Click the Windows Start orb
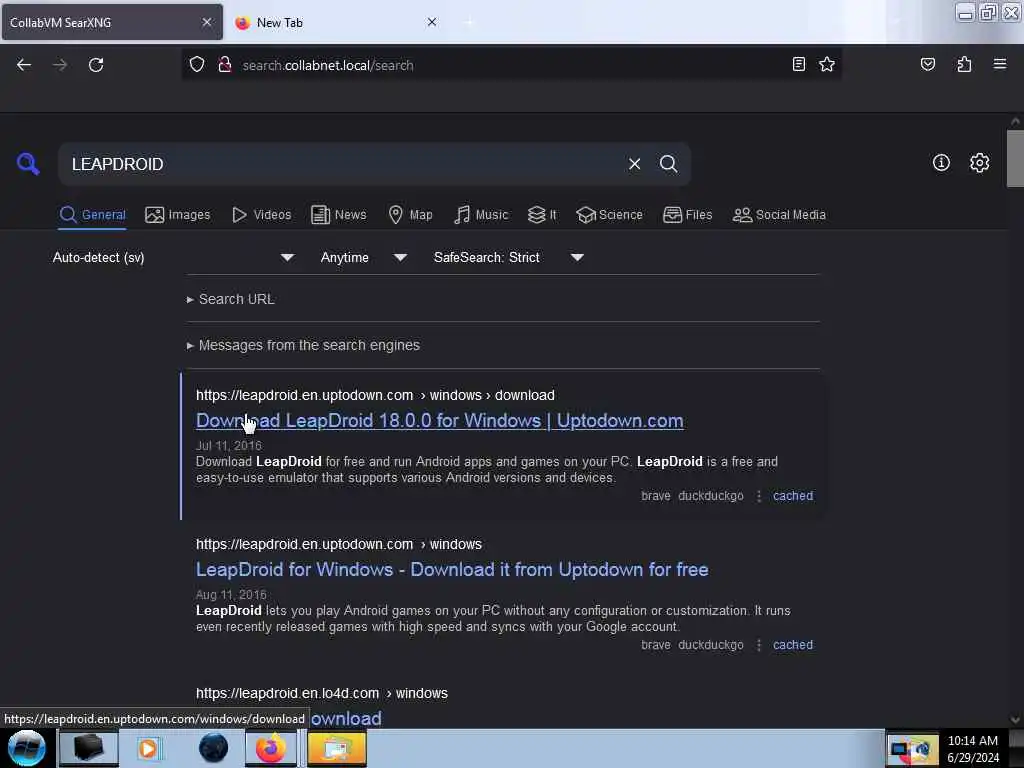1024x768 pixels. (x=27, y=748)
